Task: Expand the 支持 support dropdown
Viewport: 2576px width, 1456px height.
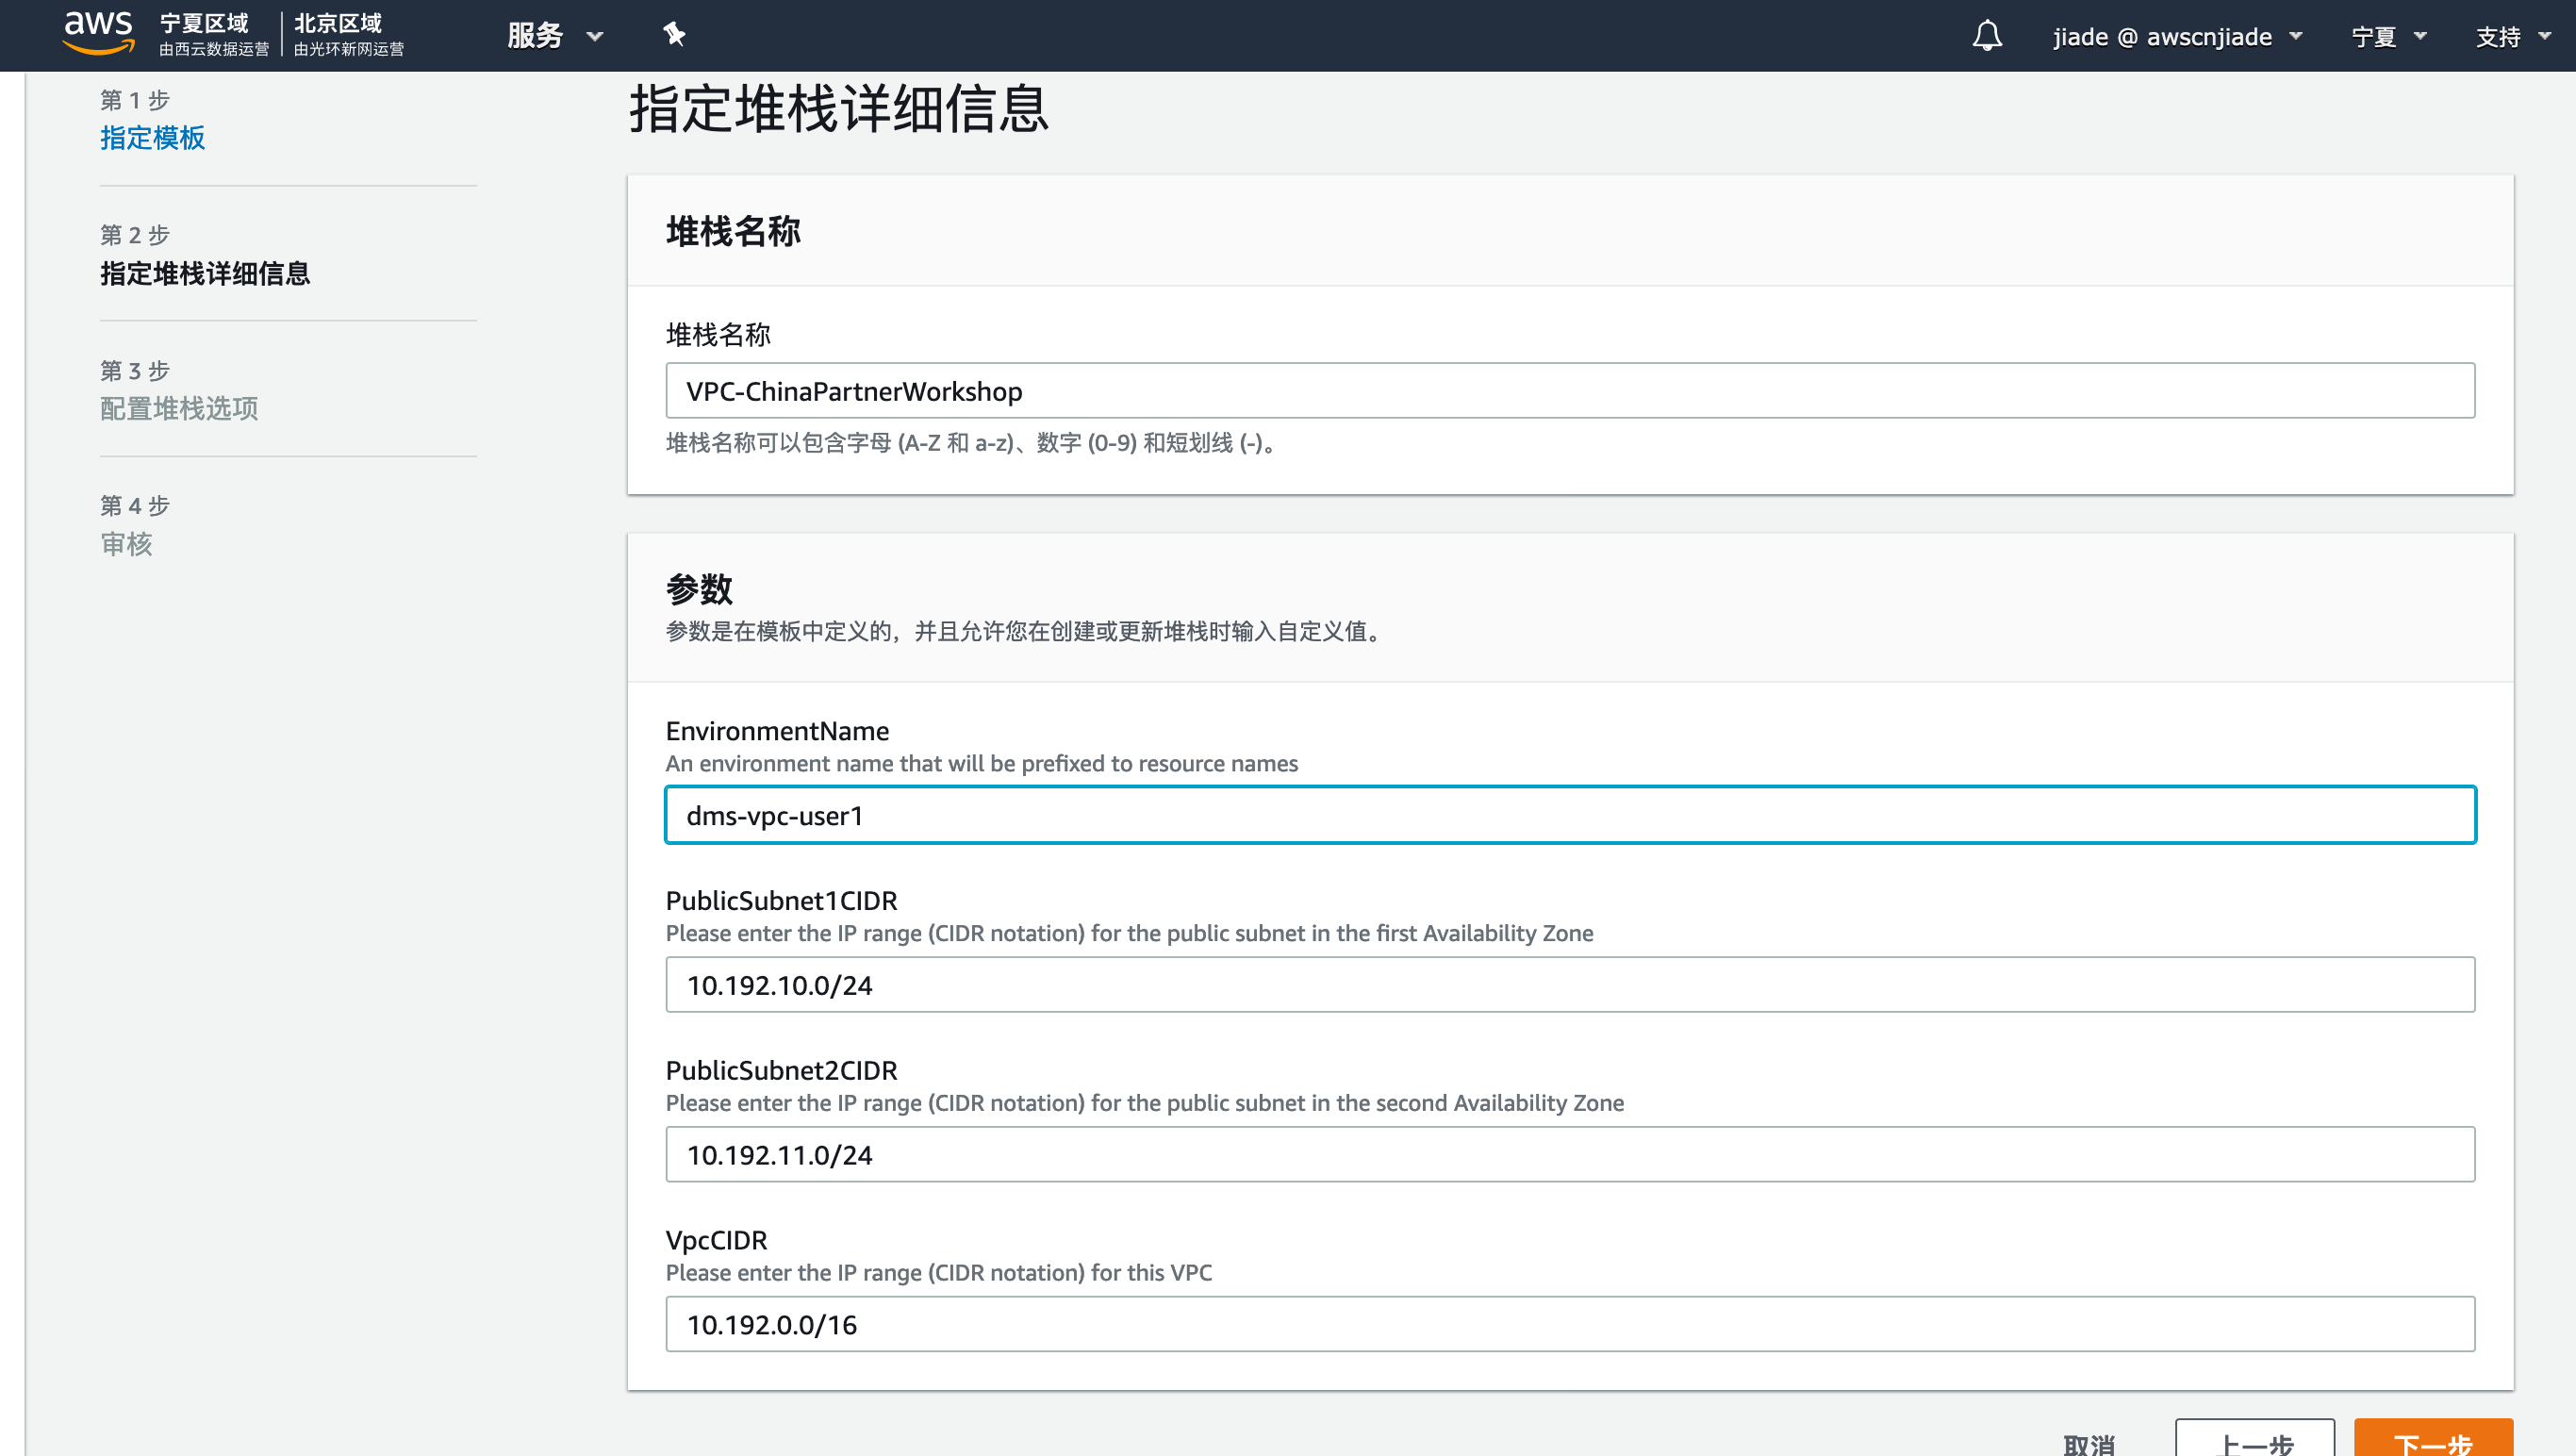Action: click(x=2513, y=35)
